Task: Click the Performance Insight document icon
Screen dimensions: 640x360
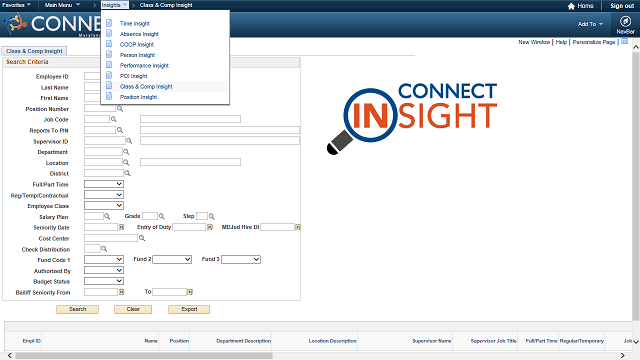Action: coord(109,65)
